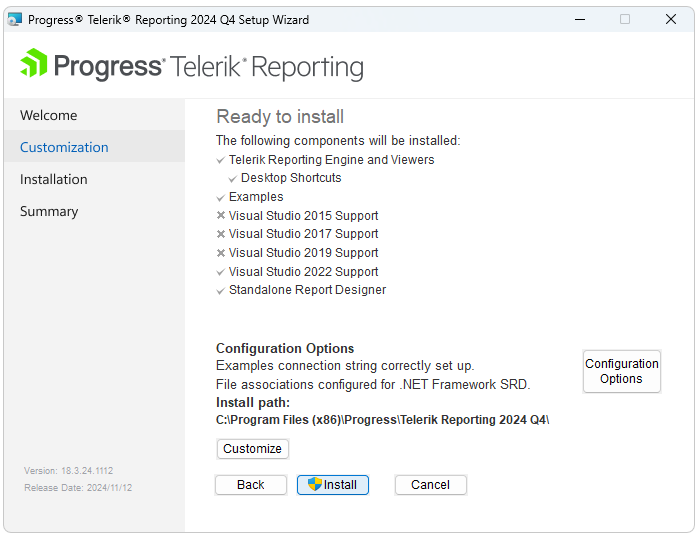Click the Customize button
The image size is (699, 536).
253,449
